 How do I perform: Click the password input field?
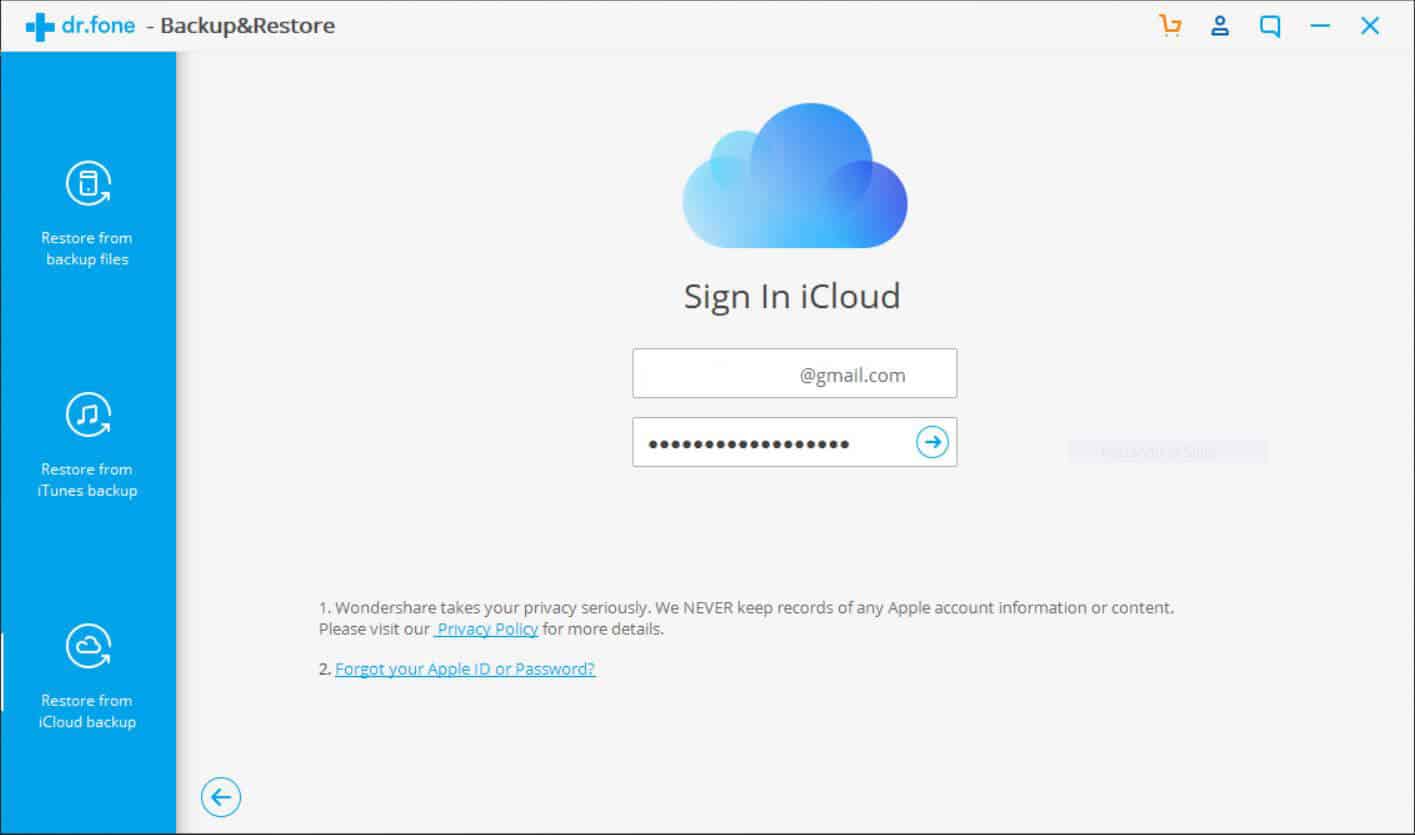pos(795,442)
